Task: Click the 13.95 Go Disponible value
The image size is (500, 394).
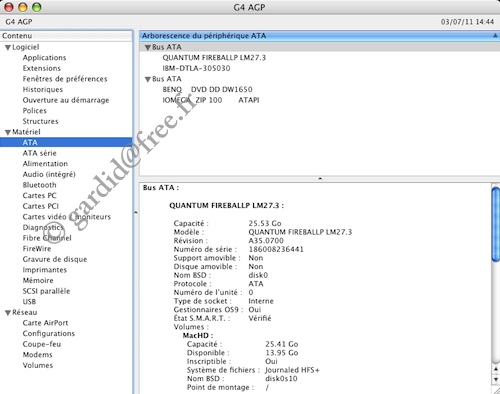Action: (282, 353)
